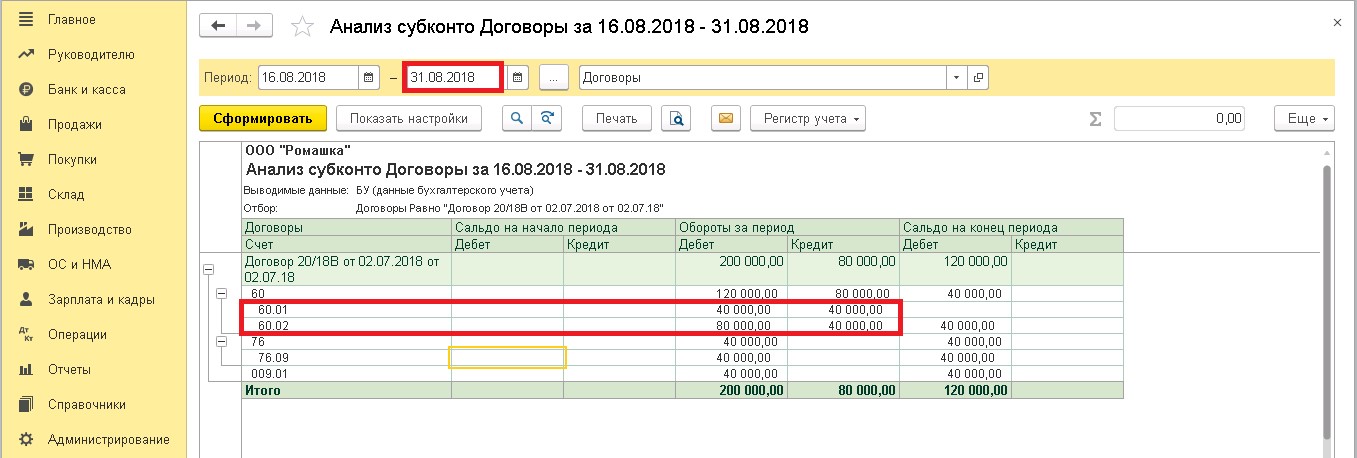The image size is (1357, 458).
Task: Add report to favorites with star icon
Action: click(302, 28)
